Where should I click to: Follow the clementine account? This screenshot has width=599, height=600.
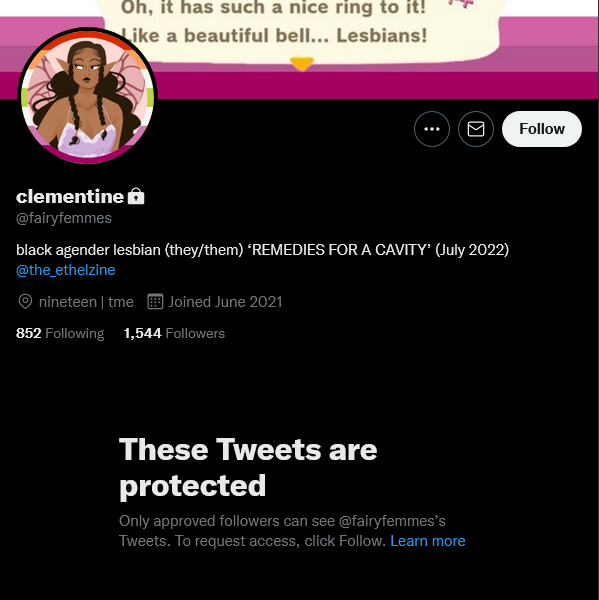click(x=542, y=129)
